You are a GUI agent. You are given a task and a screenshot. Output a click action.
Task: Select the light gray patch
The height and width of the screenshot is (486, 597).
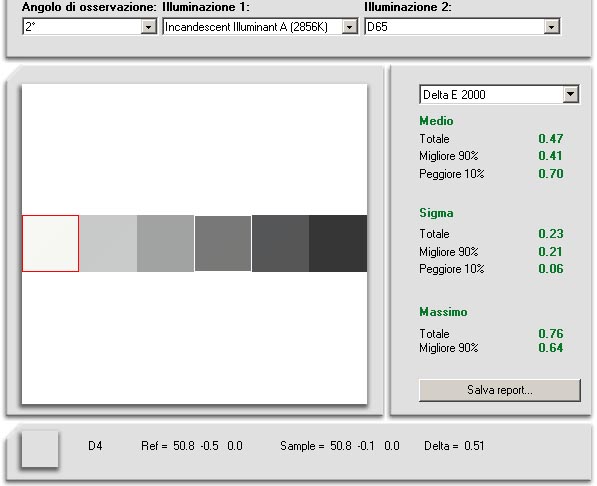click(x=108, y=243)
